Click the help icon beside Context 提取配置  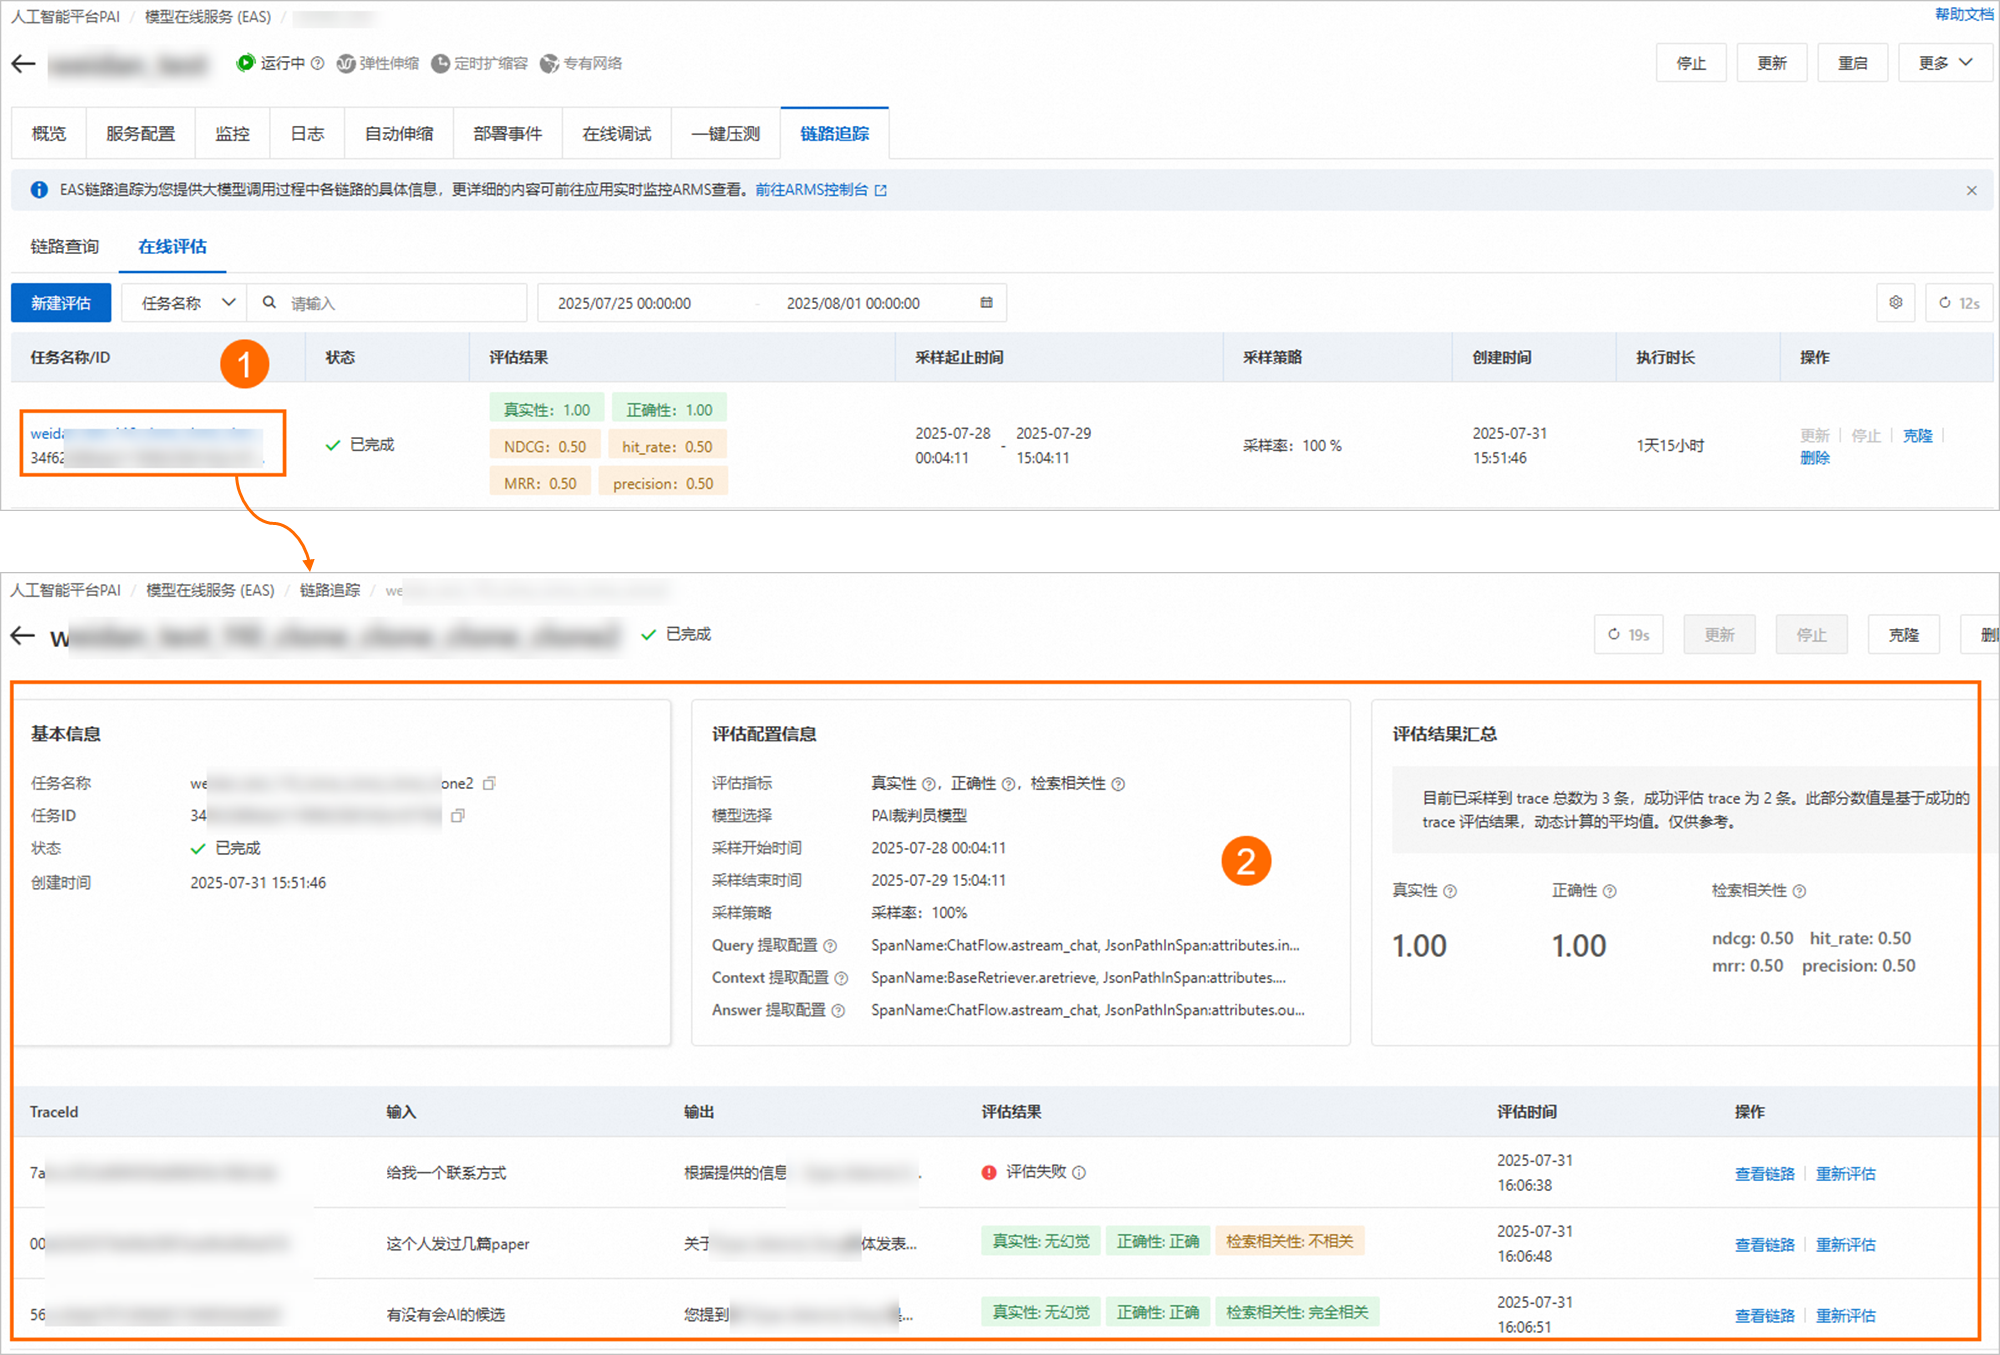pyautogui.click(x=841, y=978)
